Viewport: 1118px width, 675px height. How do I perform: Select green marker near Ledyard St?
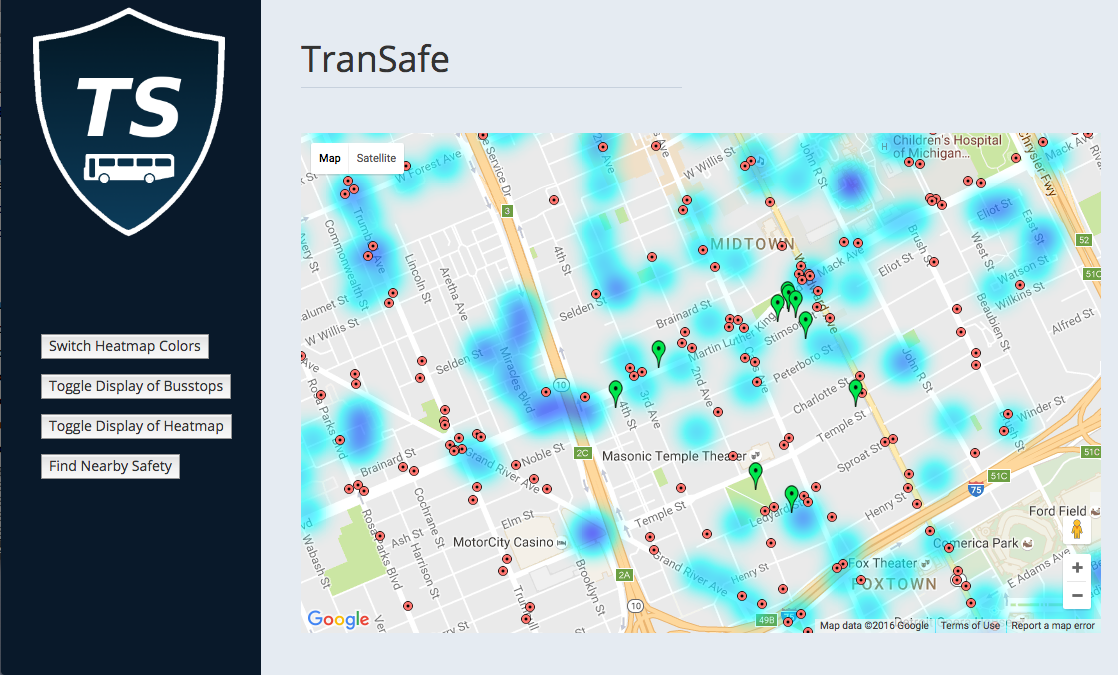tap(791, 498)
